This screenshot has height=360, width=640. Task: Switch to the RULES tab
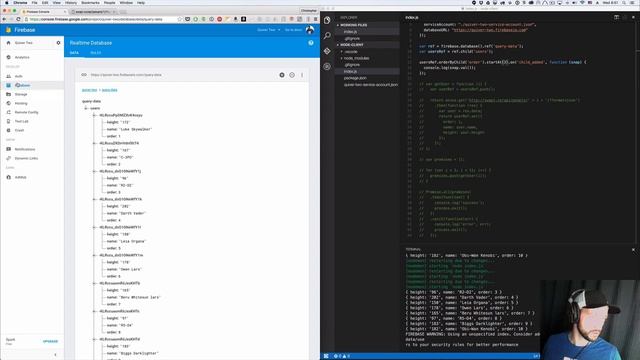(96, 53)
